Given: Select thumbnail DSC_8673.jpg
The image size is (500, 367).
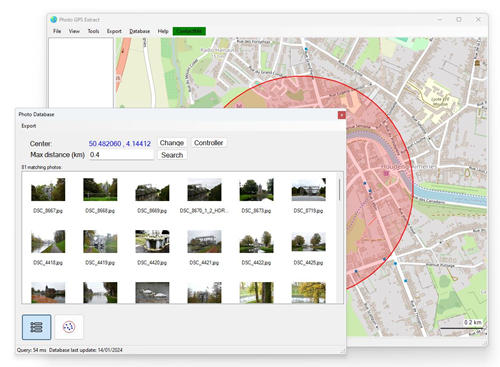Looking at the screenshot, I should [x=256, y=189].
